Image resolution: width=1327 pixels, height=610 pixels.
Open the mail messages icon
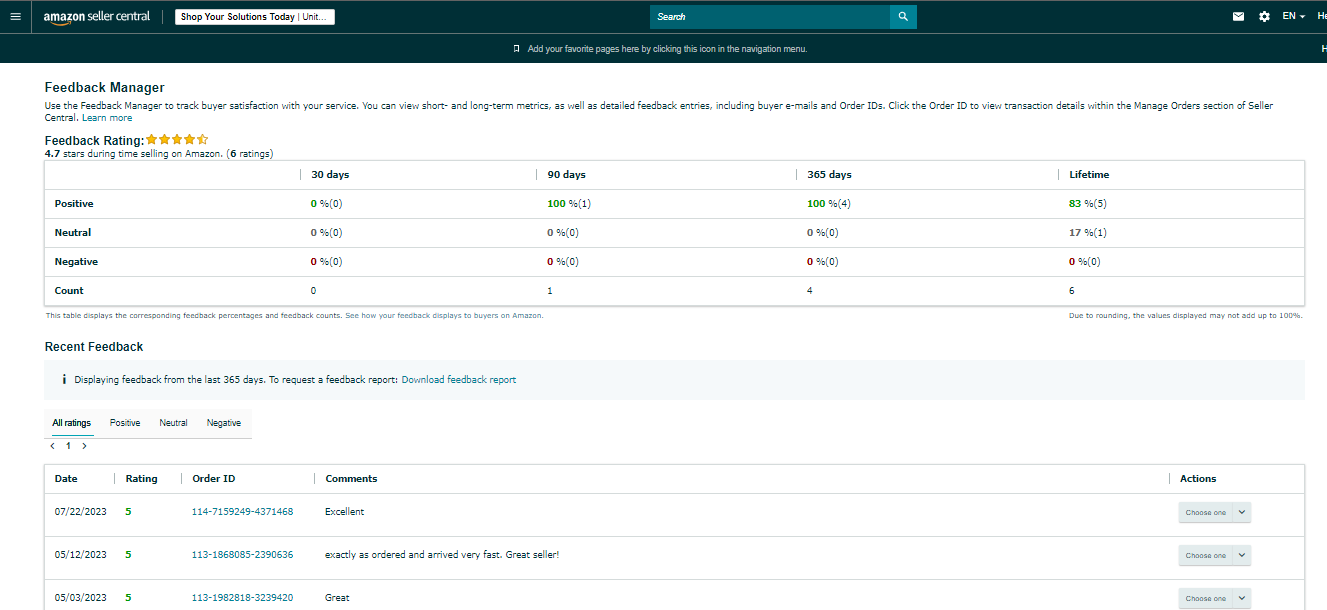pos(1239,16)
